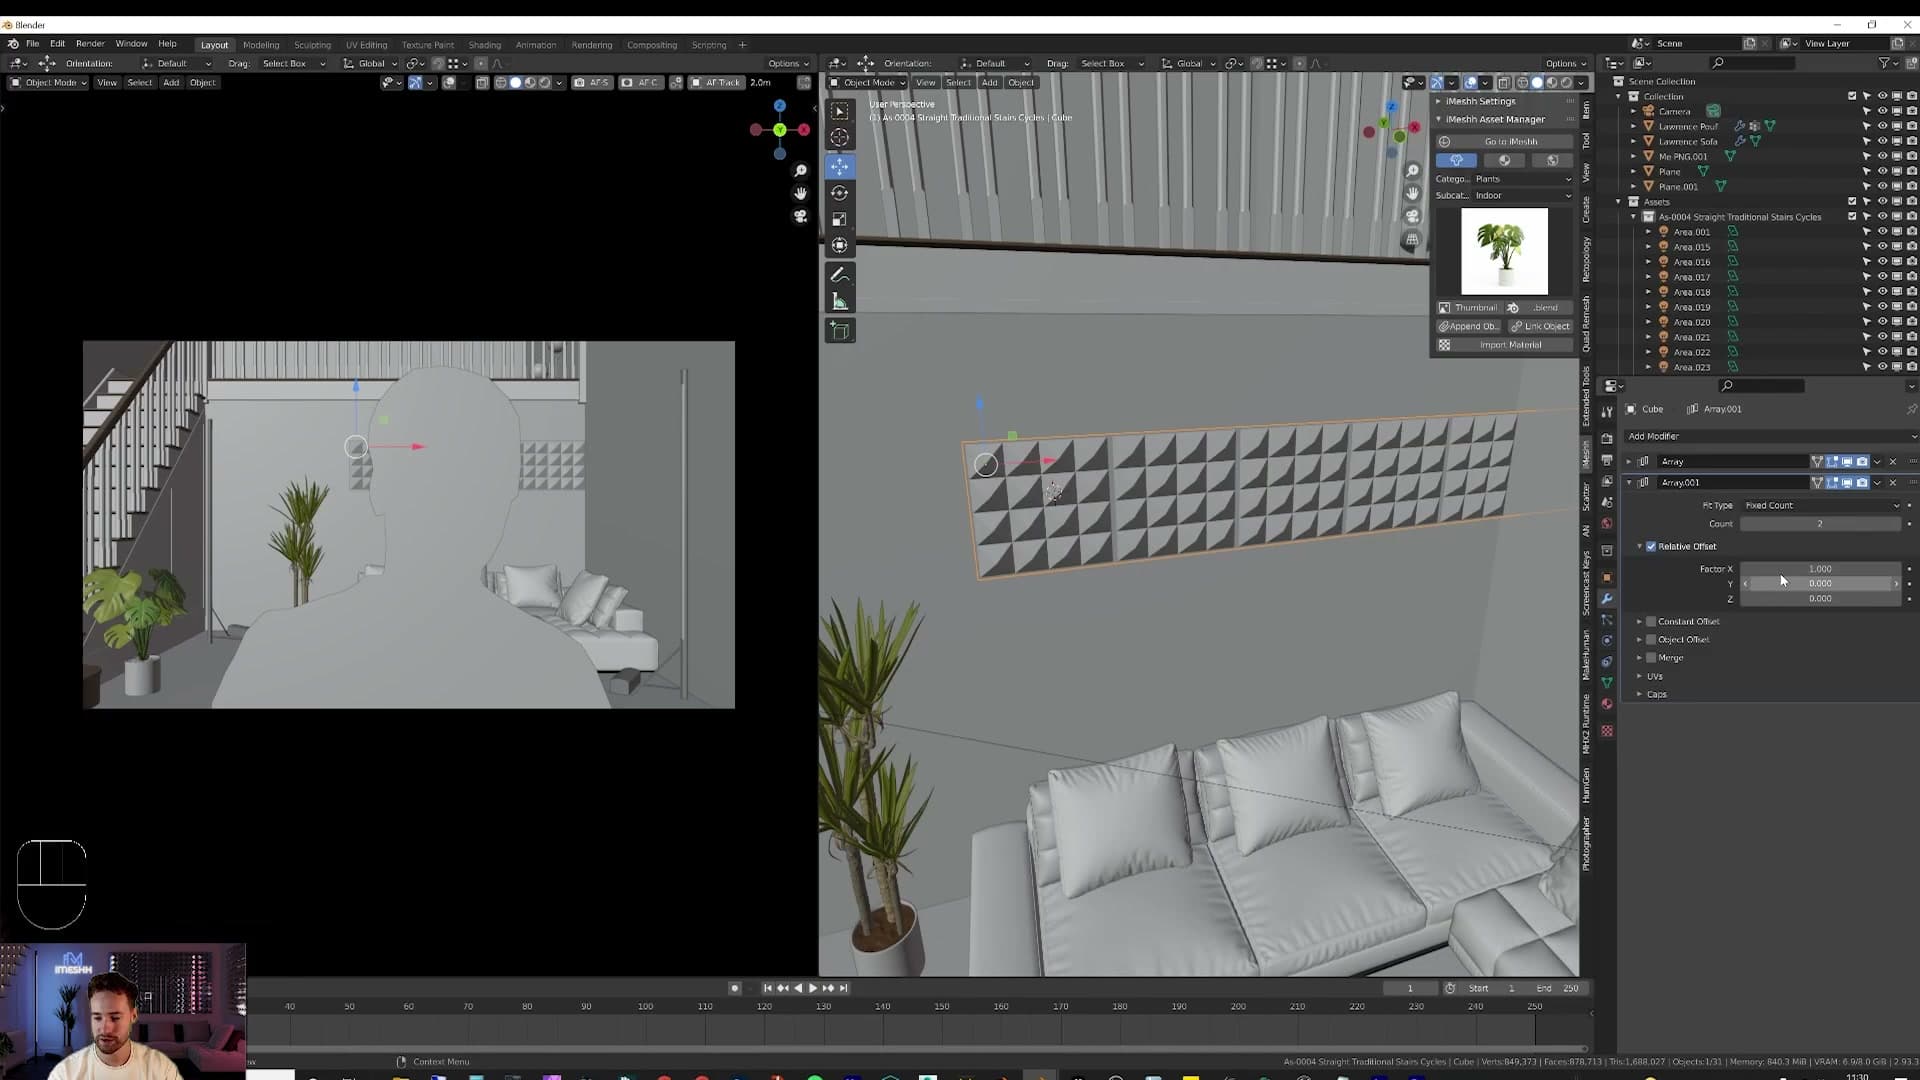Open the Object properties orange square tab
This screenshot has height=1080, width=1920.
click(x=1607, y=577)
